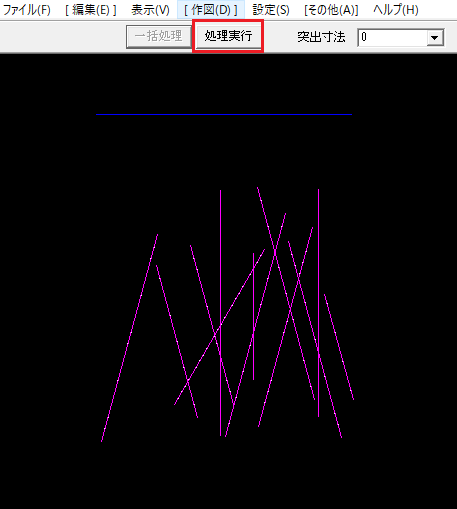Screen dimensions: 457x509
Task: Select the rightmost short magenta diagonal line
Action: 339,347
